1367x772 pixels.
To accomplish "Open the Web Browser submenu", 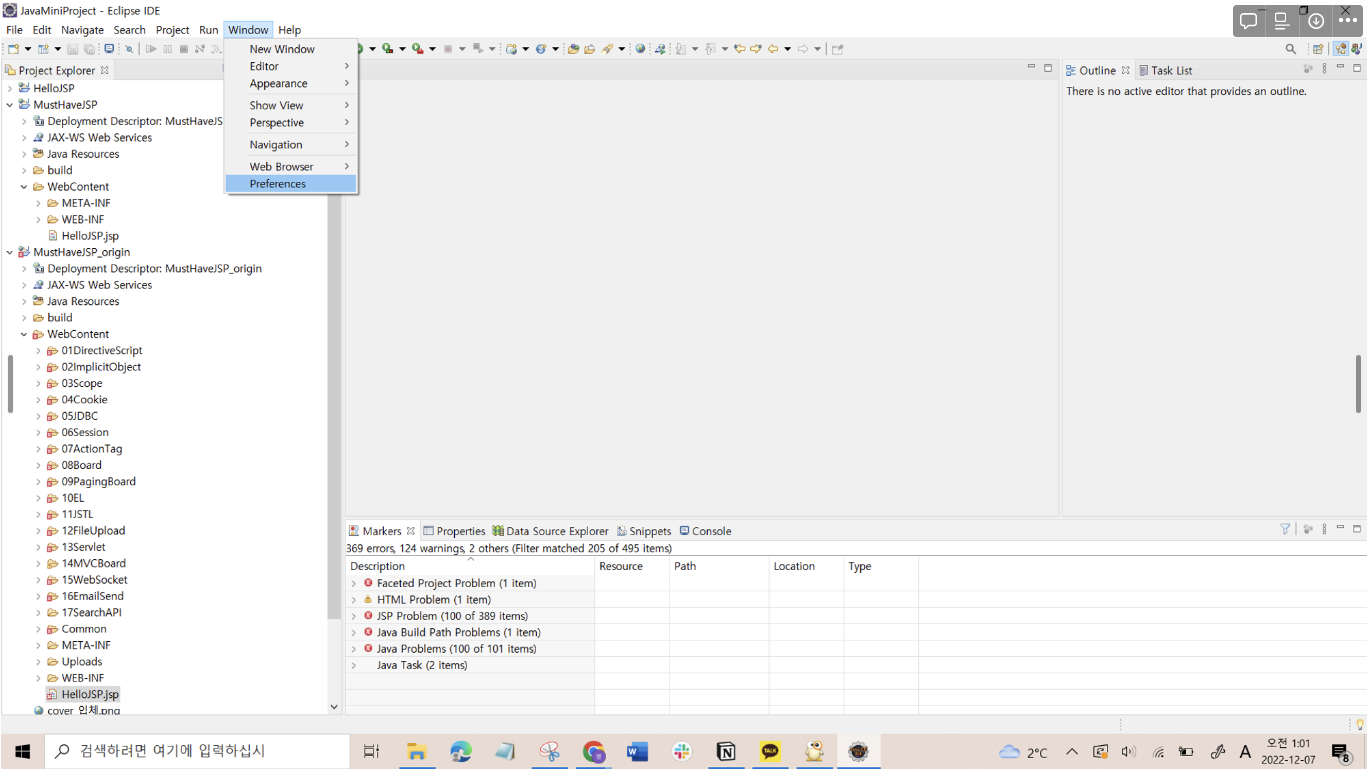I will (x=291, y=167).
